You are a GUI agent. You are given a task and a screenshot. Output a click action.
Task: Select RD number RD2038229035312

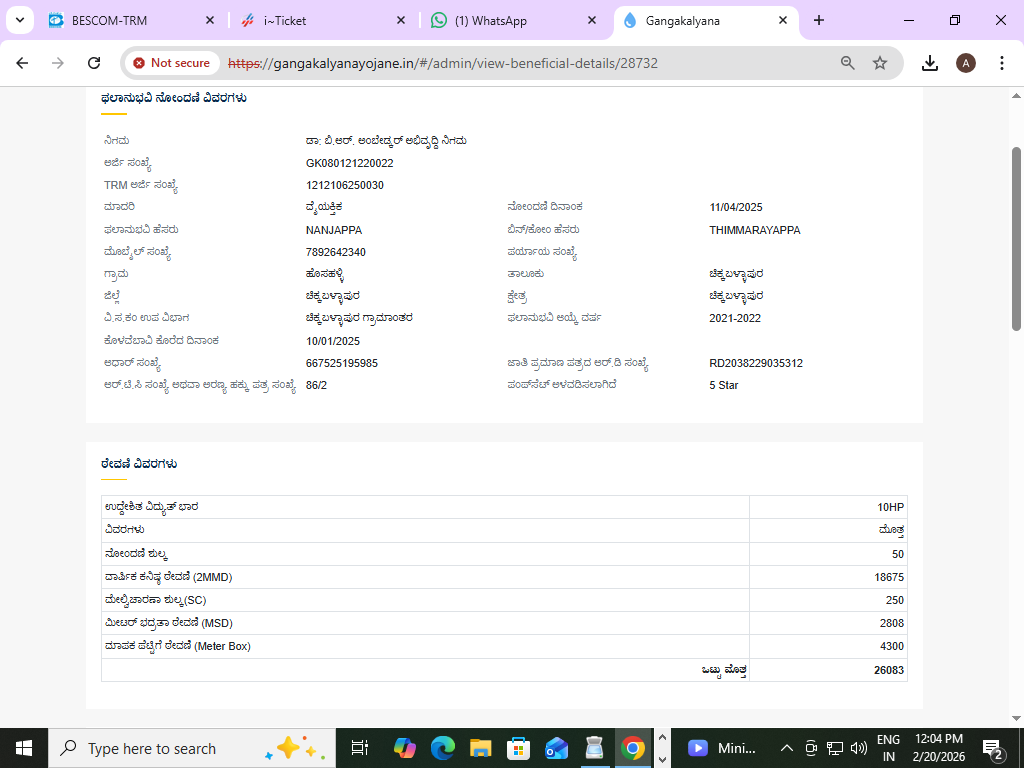click(756, 363)
